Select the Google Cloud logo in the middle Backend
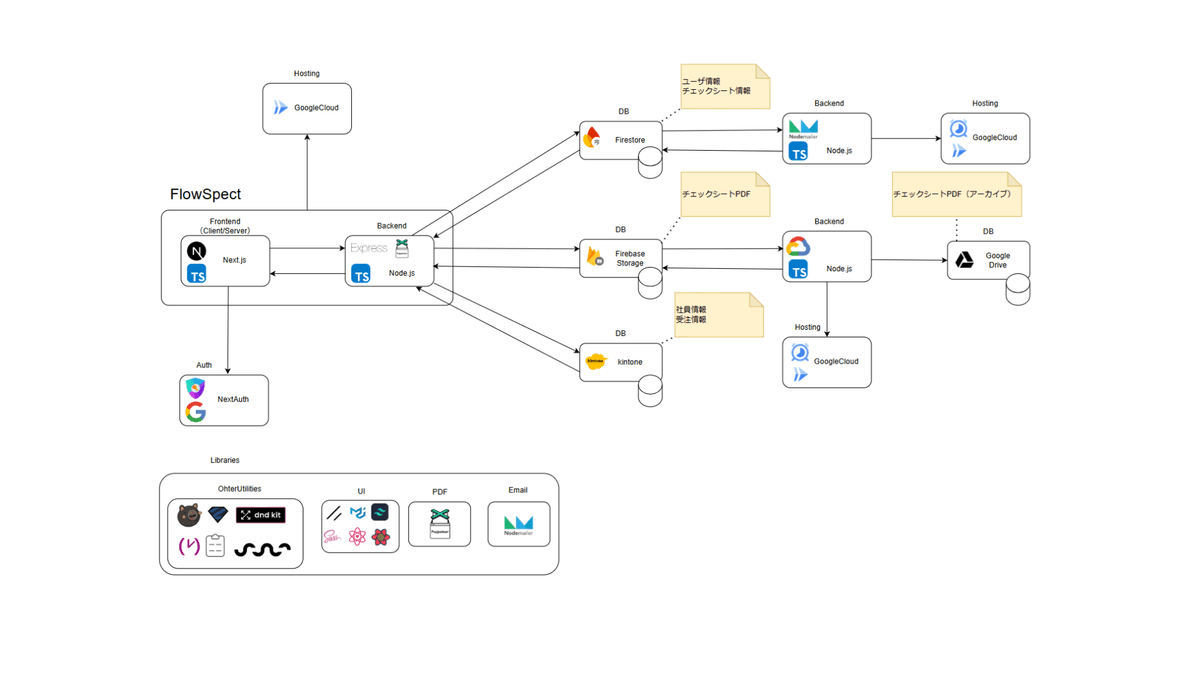Screen dimensions: 1200x674 [797, 247]
